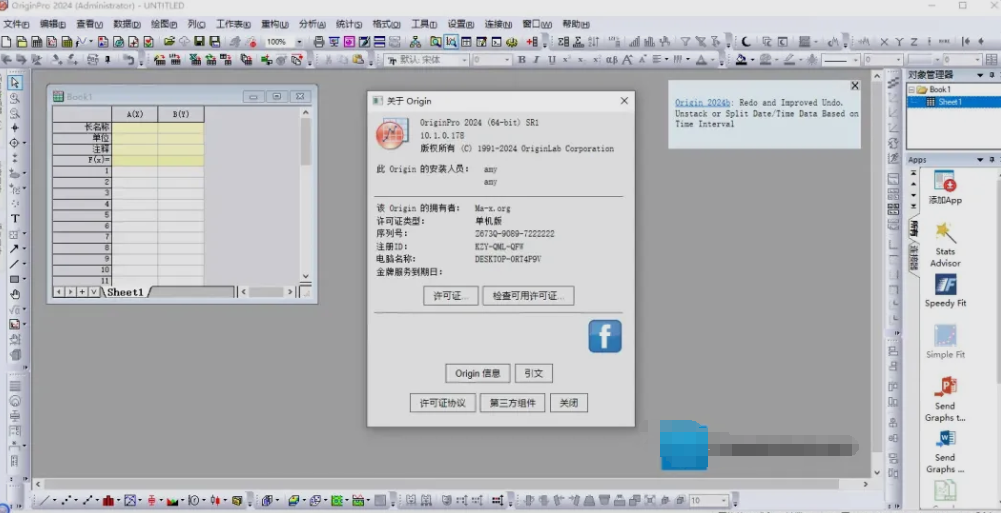Click the 第三方组件 button
The width and height of the screenshot is (1001, 513).
513,403
